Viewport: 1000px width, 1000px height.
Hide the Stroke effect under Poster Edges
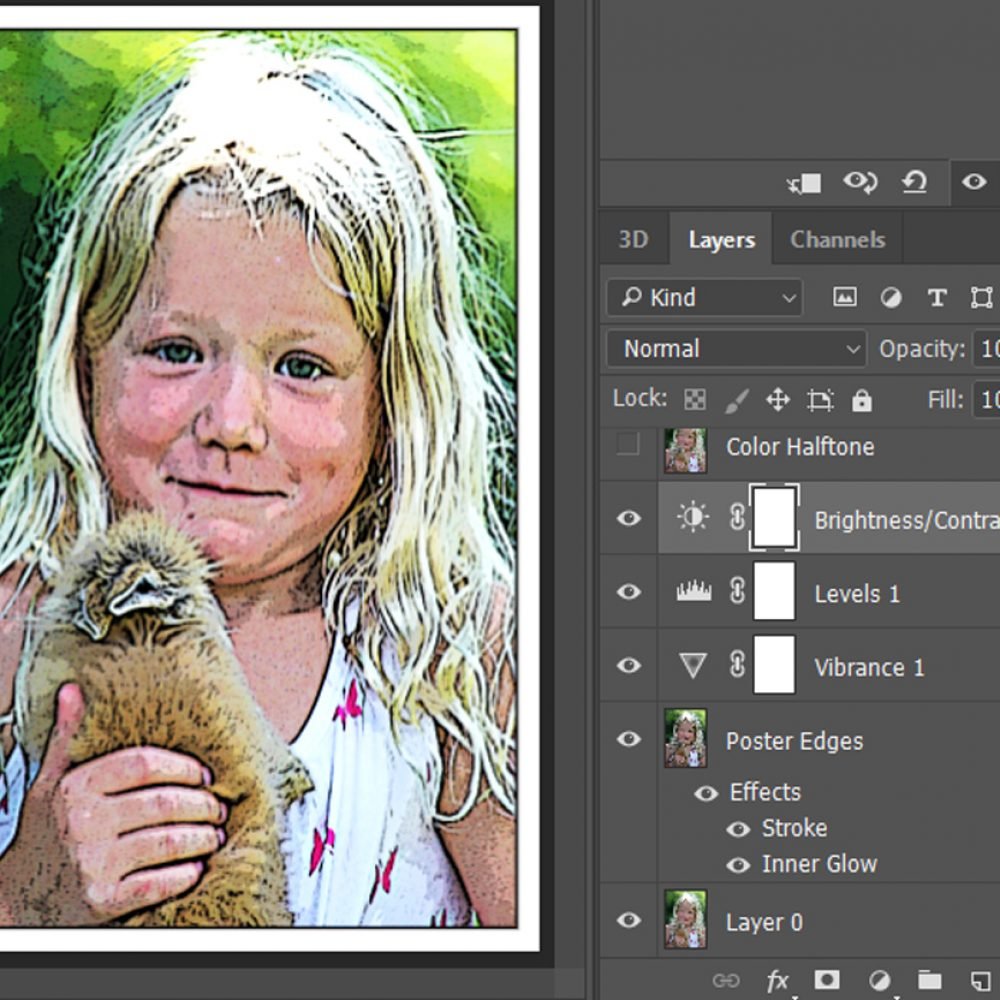738,828
